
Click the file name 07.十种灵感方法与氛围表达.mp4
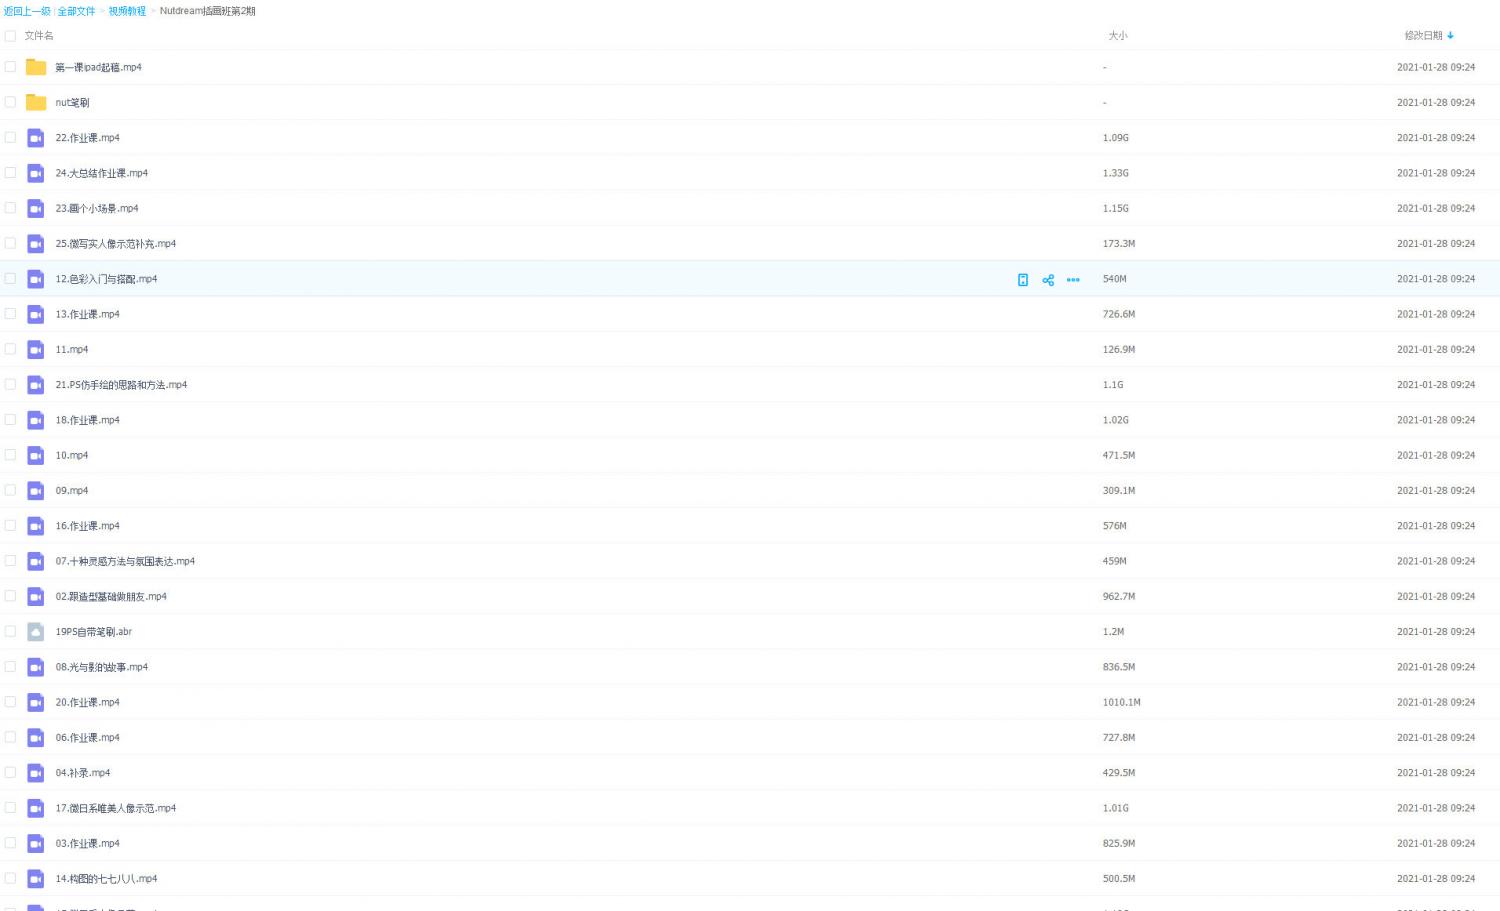125,561
